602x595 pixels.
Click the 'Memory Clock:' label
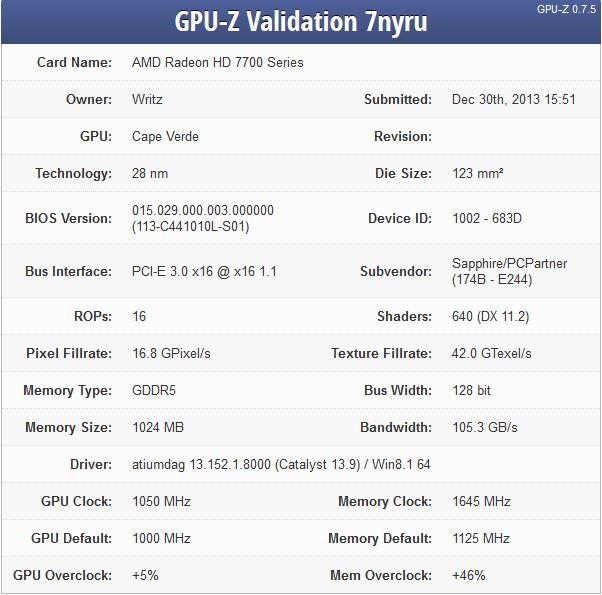pyautogui.click(x=385, y=501)
